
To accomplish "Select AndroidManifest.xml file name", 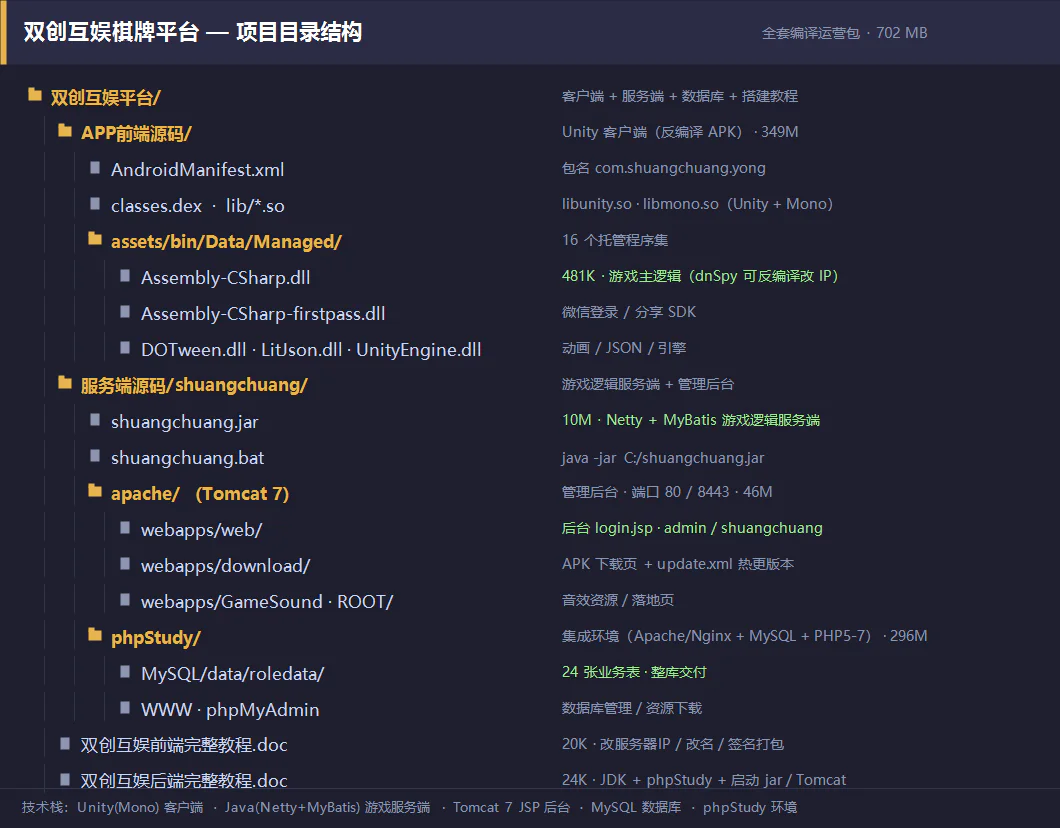I will [197, 170].
